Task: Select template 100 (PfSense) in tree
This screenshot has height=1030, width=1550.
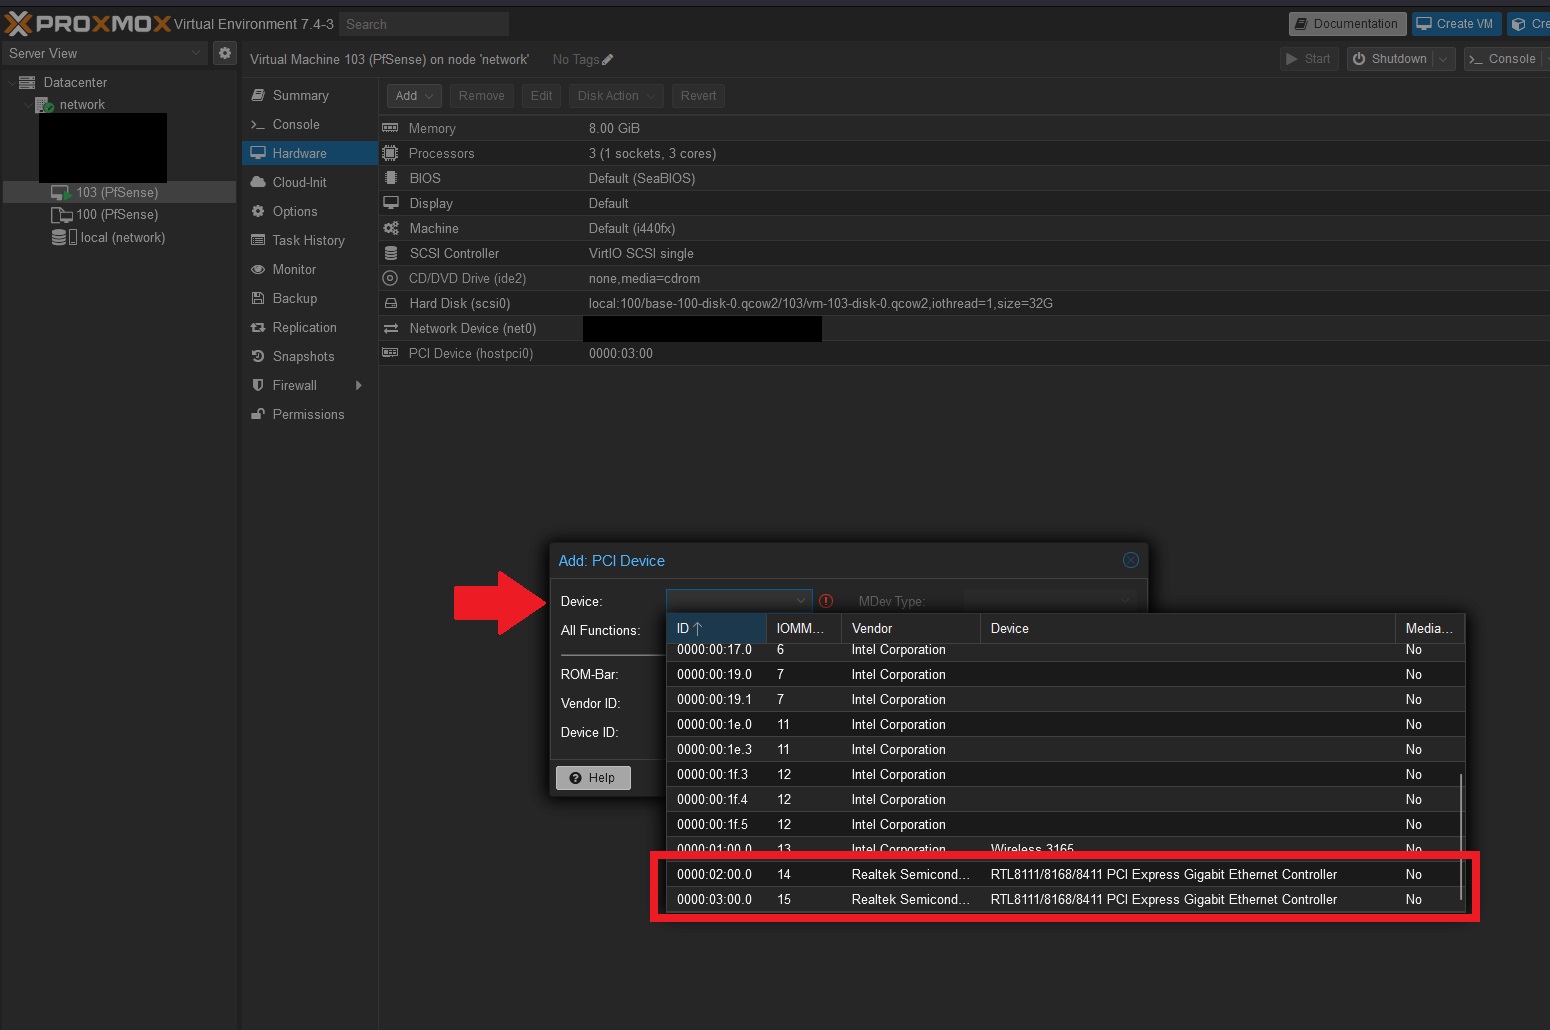Action: pyautogui.click(x=117, y=214)
